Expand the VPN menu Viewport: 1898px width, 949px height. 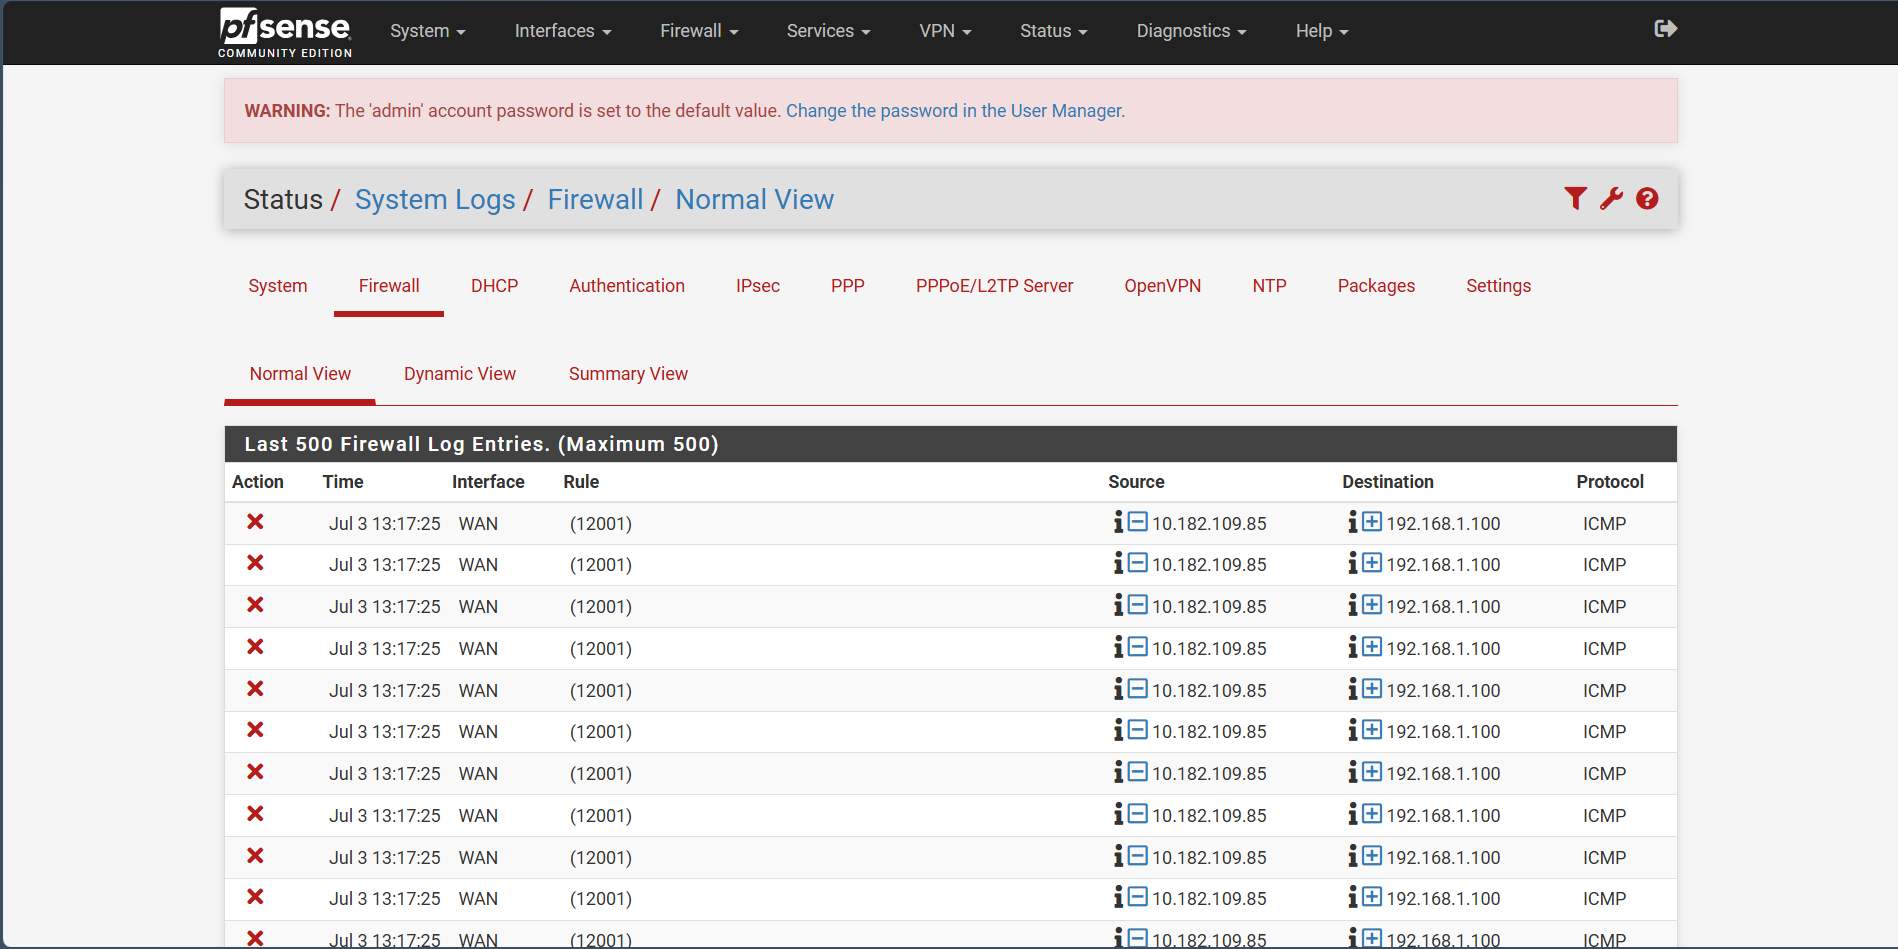pyautogui.click(x=945, y=31)
